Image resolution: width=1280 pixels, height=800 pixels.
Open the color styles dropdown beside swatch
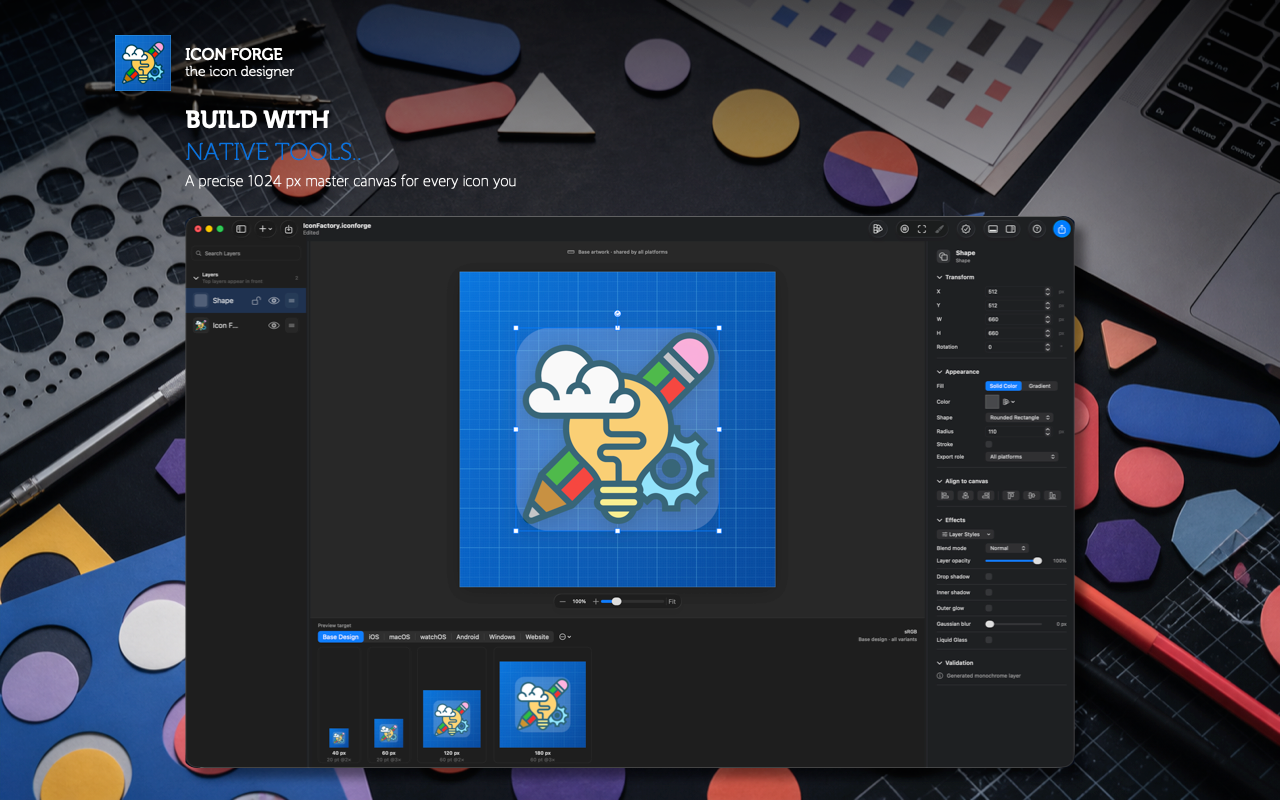click(x=1009, y=402)
